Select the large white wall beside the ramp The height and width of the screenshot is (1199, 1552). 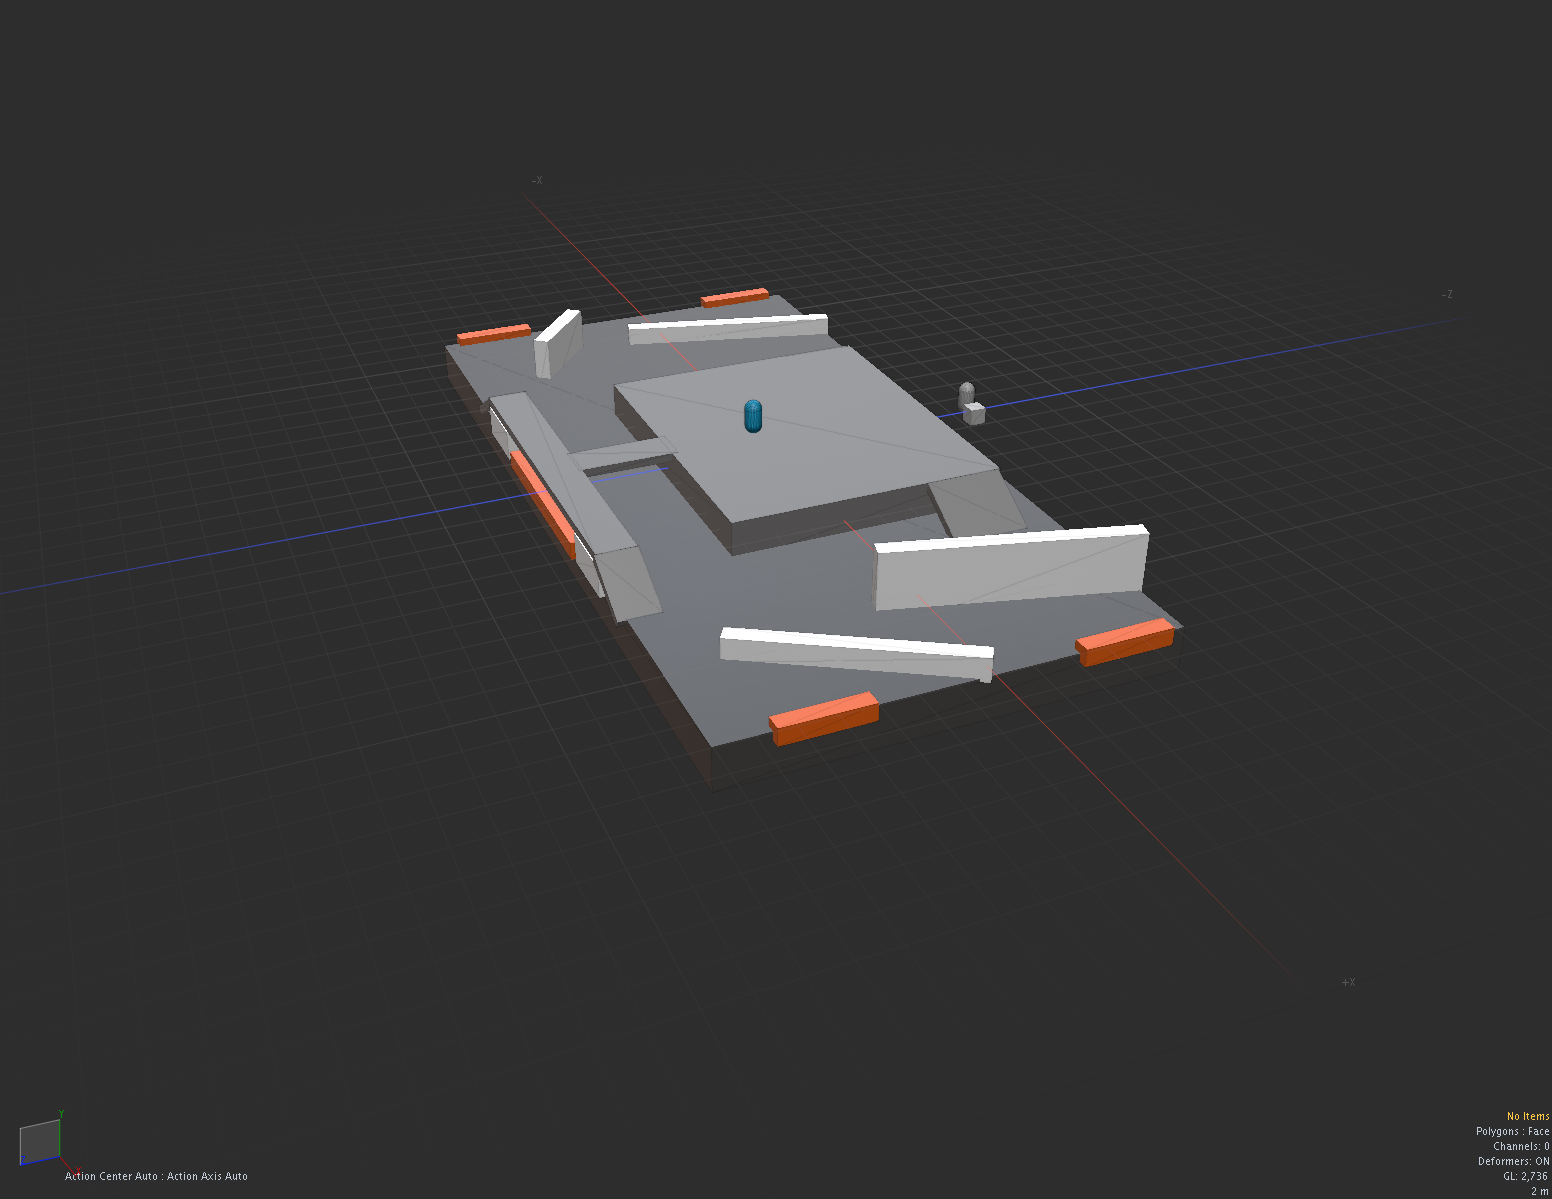click(x=1011, y=566)
